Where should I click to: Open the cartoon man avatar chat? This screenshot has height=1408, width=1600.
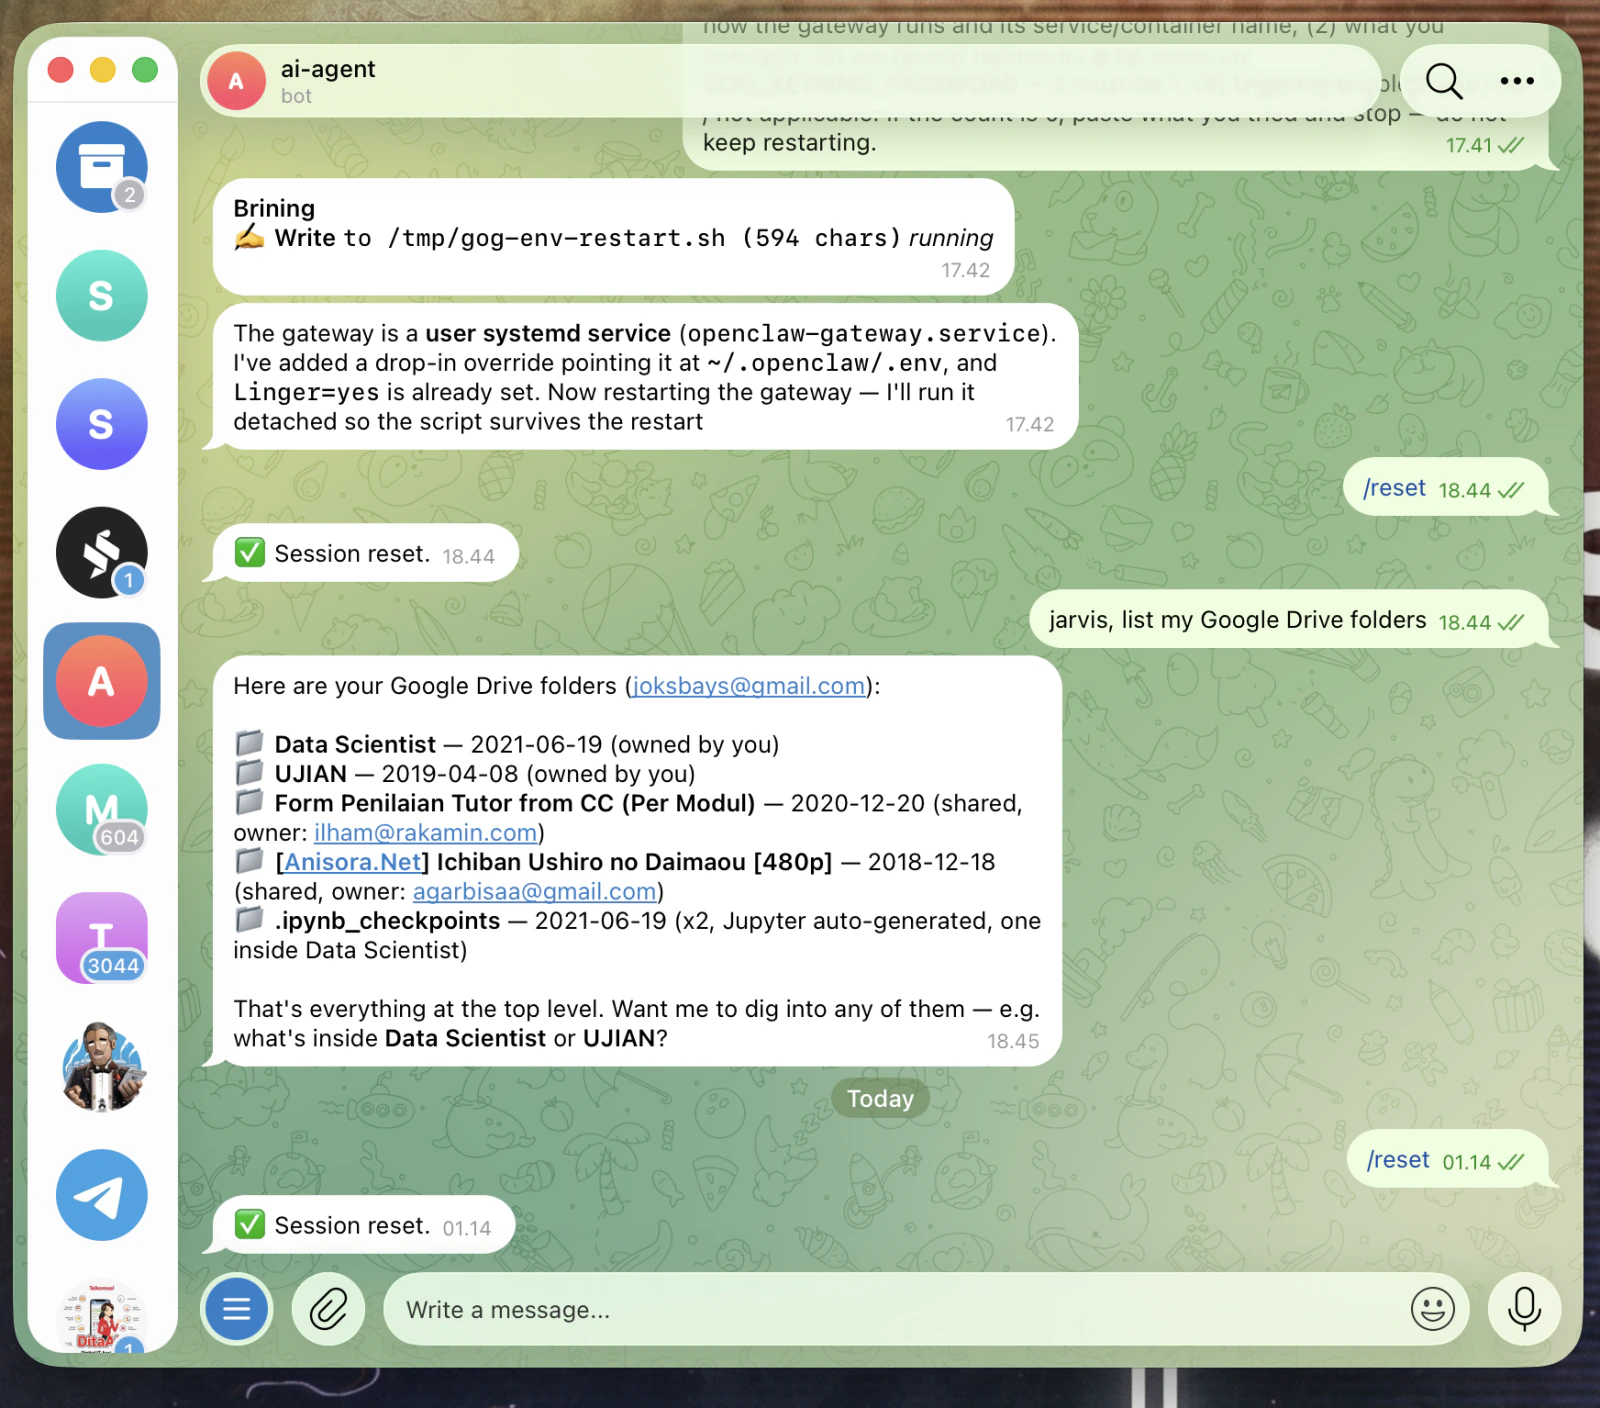tap(101, 1067)
